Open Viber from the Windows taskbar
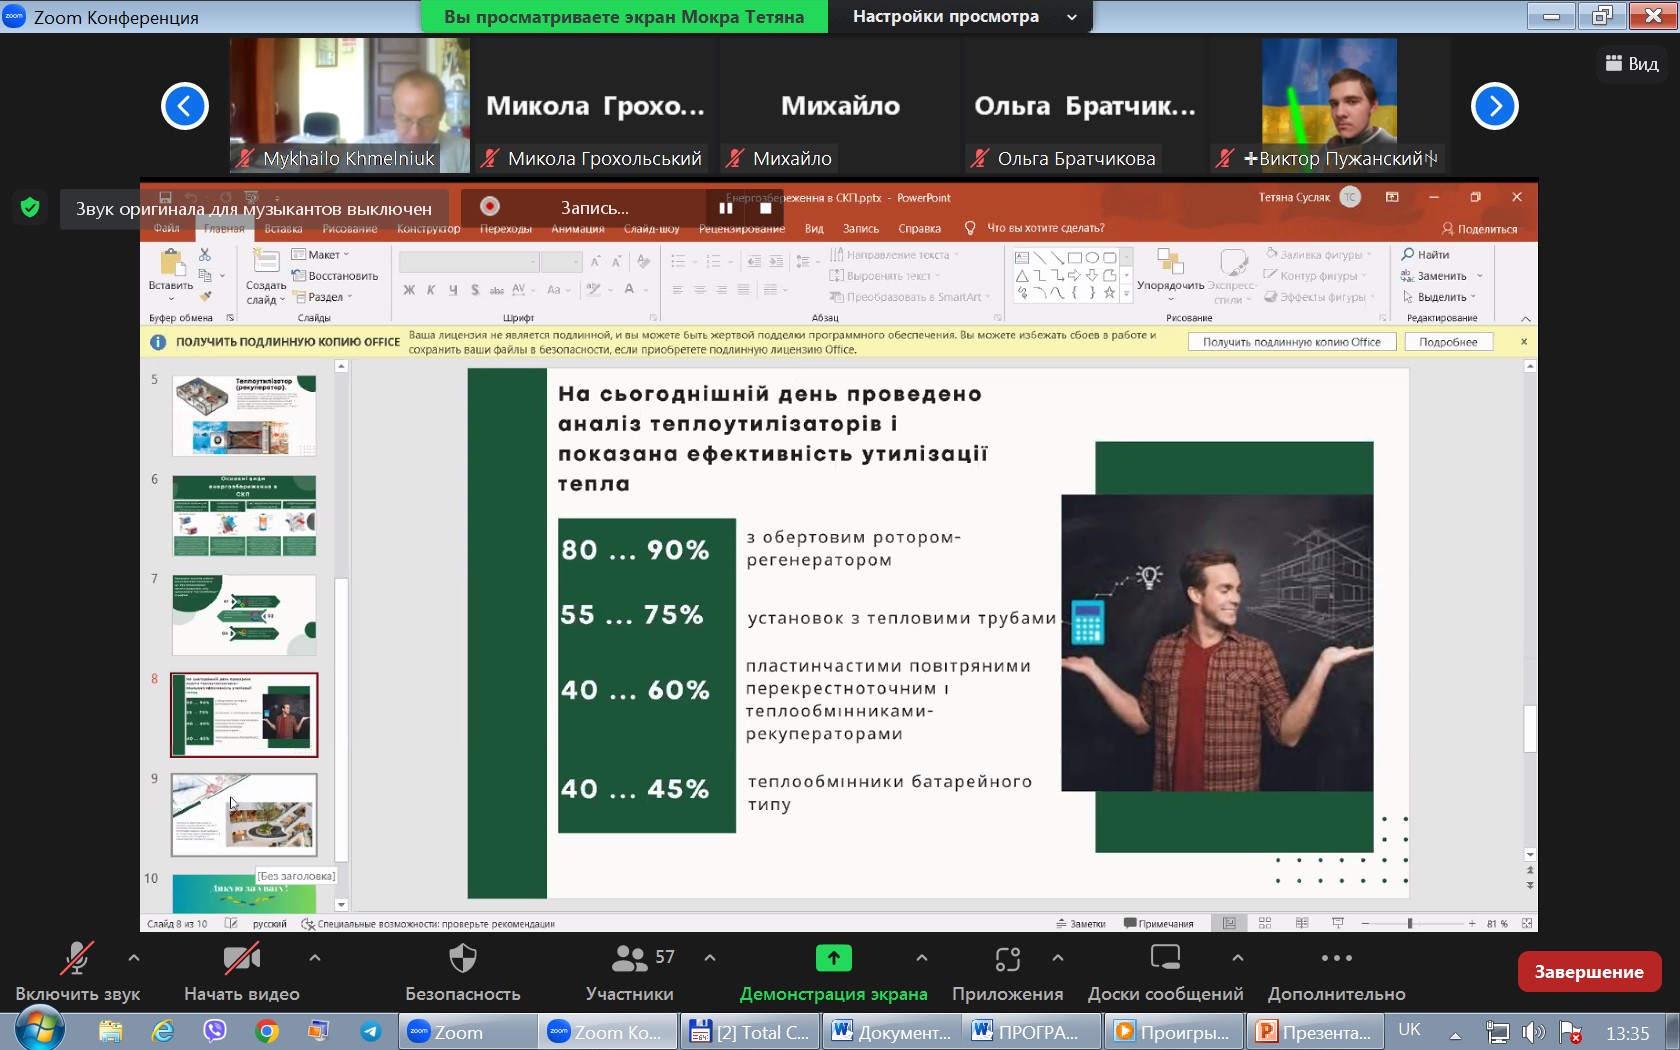Image resolution: width=1680 pixels, height=1050 pixels. coord(215,1031)
